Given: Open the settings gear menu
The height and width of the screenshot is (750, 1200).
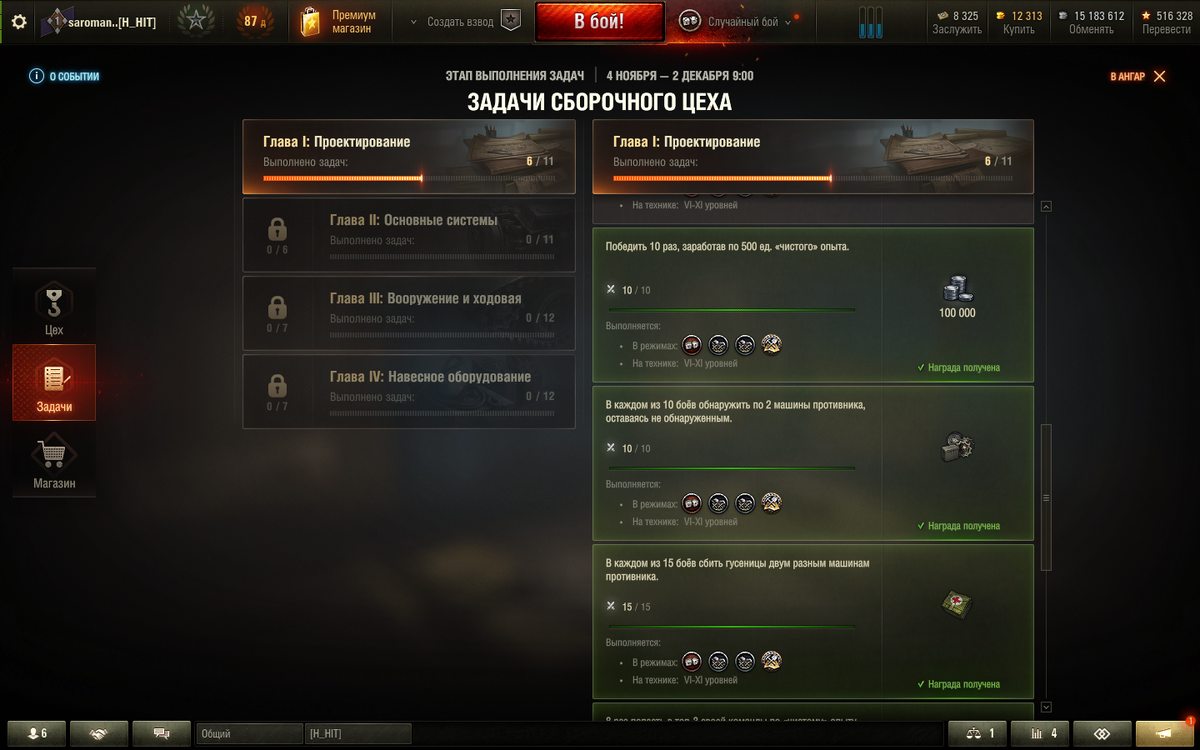Looking at the screenshot, I should point(18,21).
